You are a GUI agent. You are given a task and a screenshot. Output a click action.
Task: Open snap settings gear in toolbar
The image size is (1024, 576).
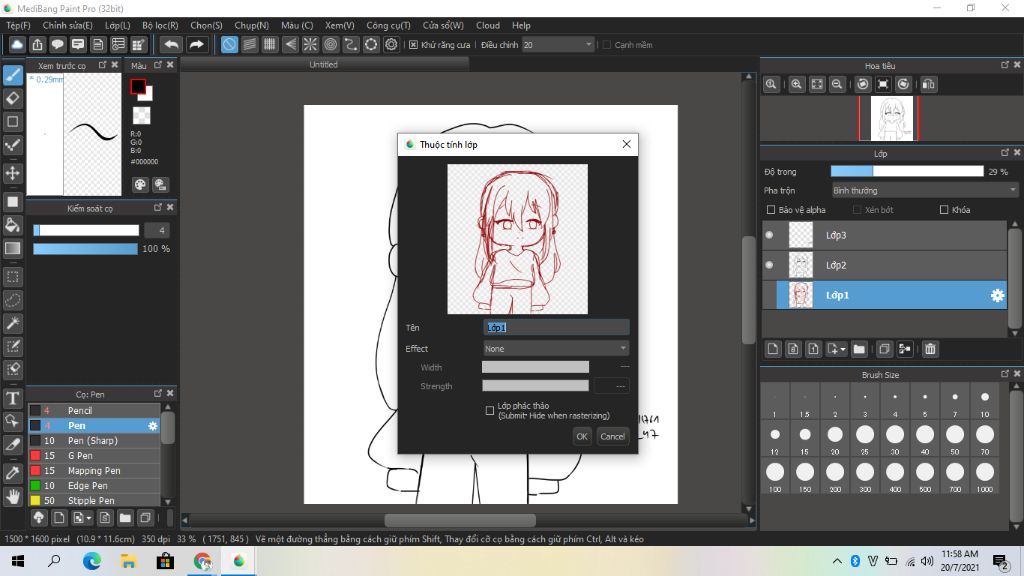pos(391,44)
